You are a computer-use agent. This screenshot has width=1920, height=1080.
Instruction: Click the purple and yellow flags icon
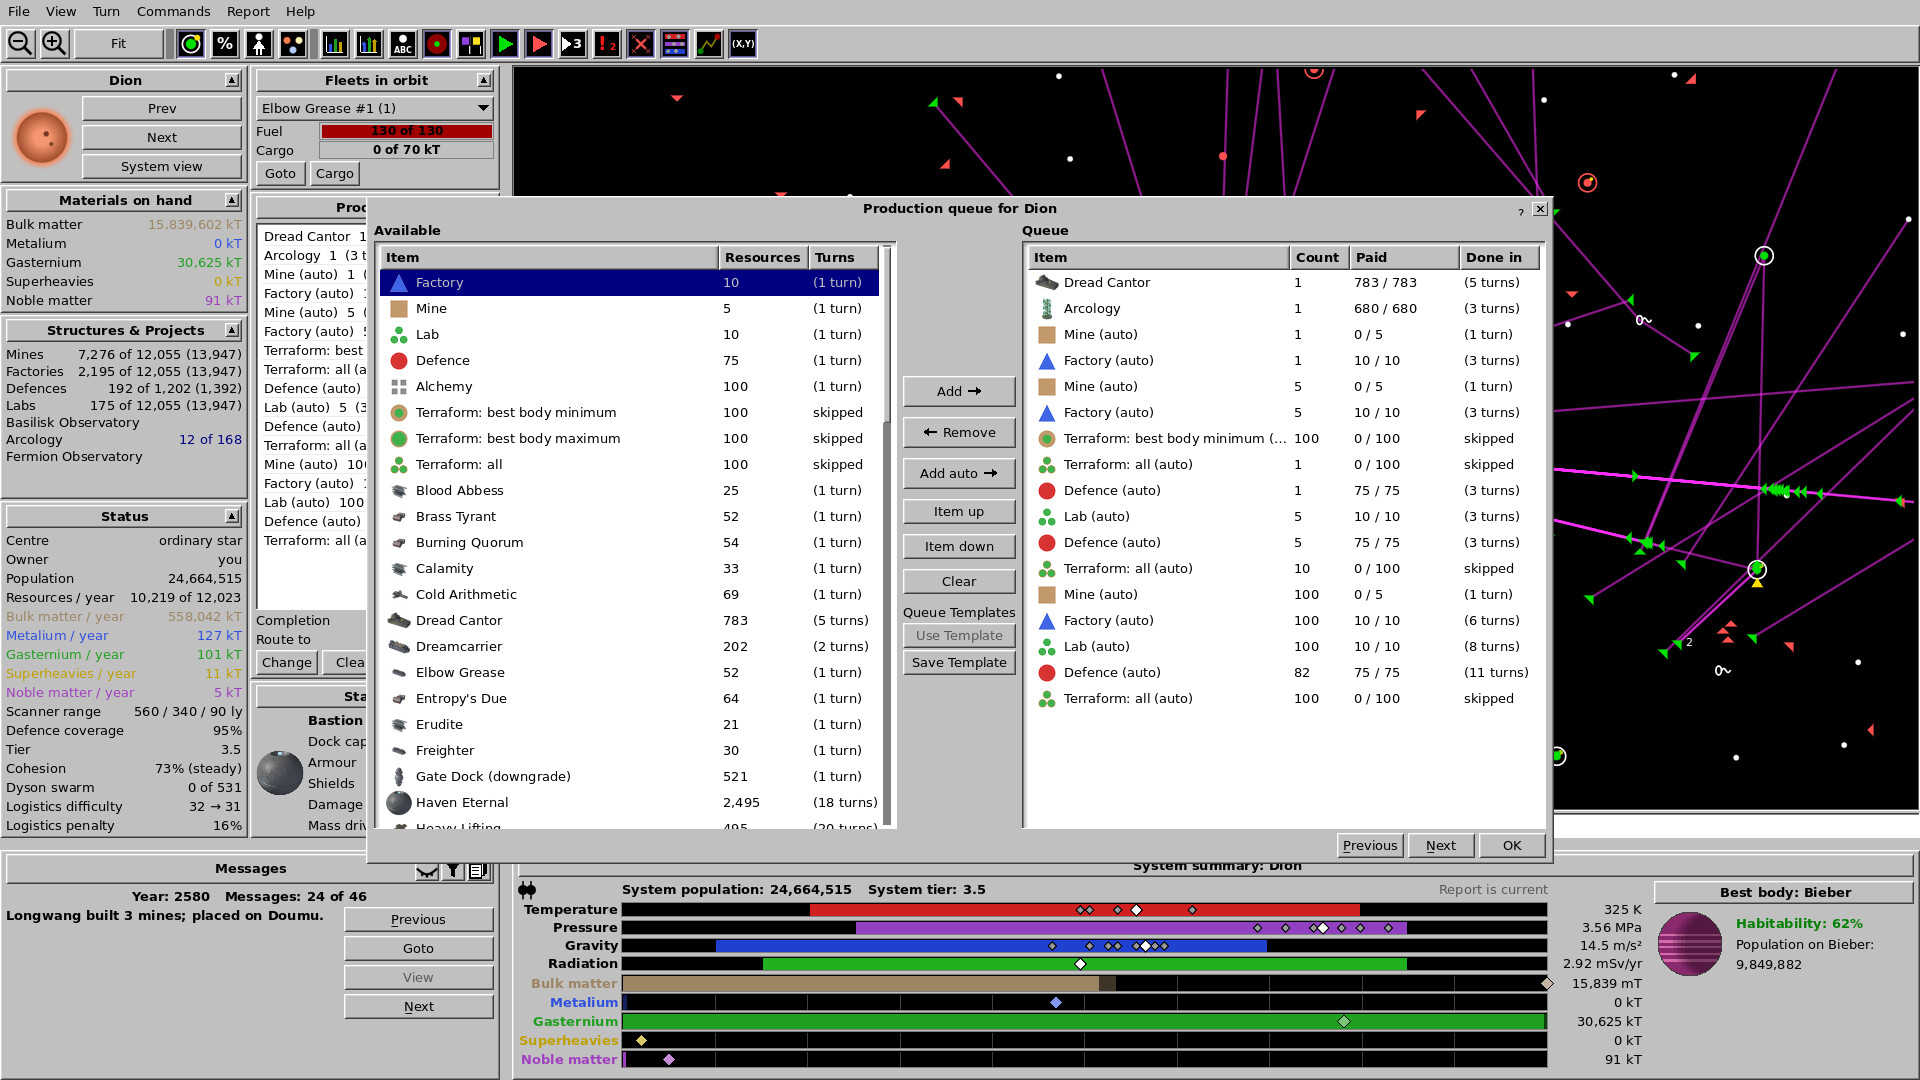point(471,44)
